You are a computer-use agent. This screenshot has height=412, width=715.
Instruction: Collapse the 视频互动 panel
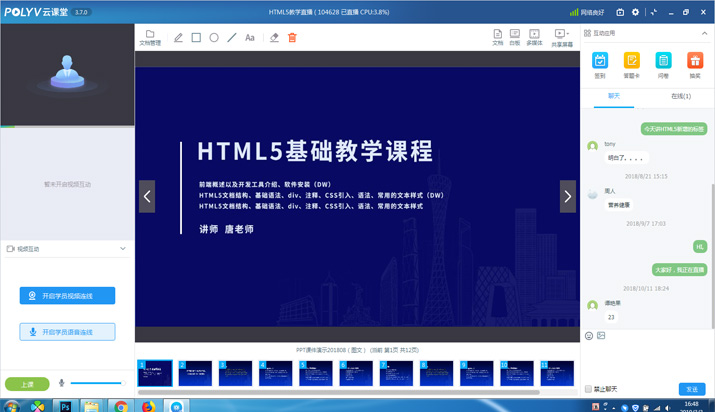coord(123,249)
